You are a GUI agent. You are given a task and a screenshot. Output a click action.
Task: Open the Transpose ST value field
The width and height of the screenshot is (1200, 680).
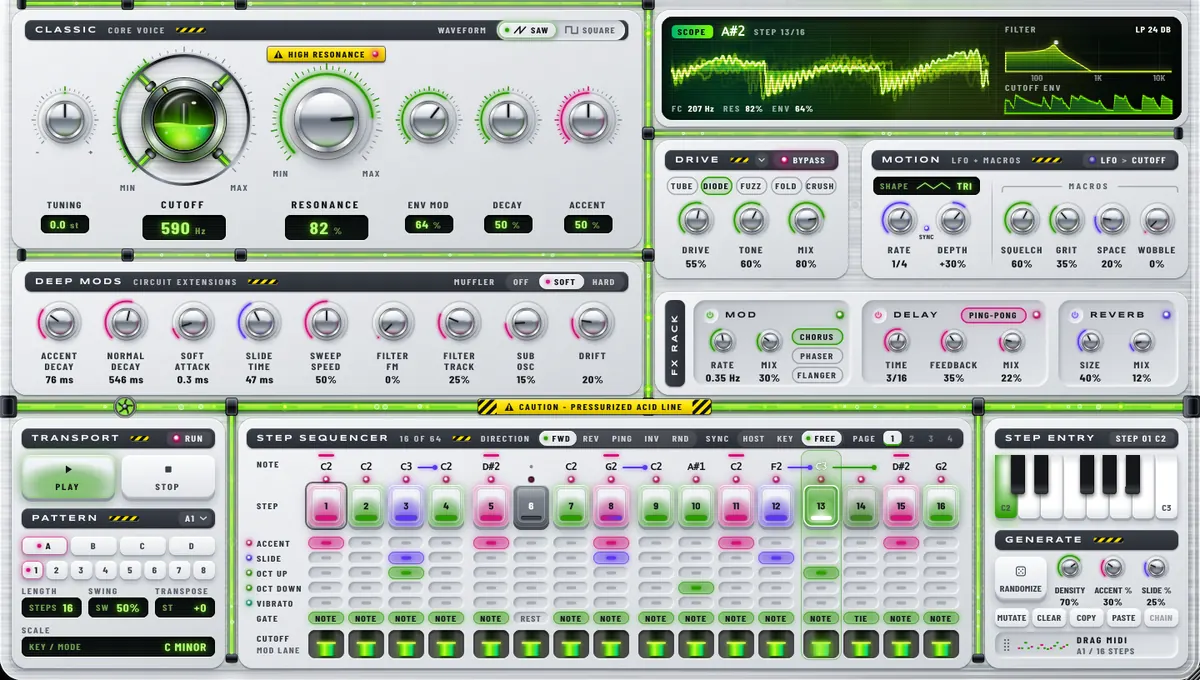[184, 608]
